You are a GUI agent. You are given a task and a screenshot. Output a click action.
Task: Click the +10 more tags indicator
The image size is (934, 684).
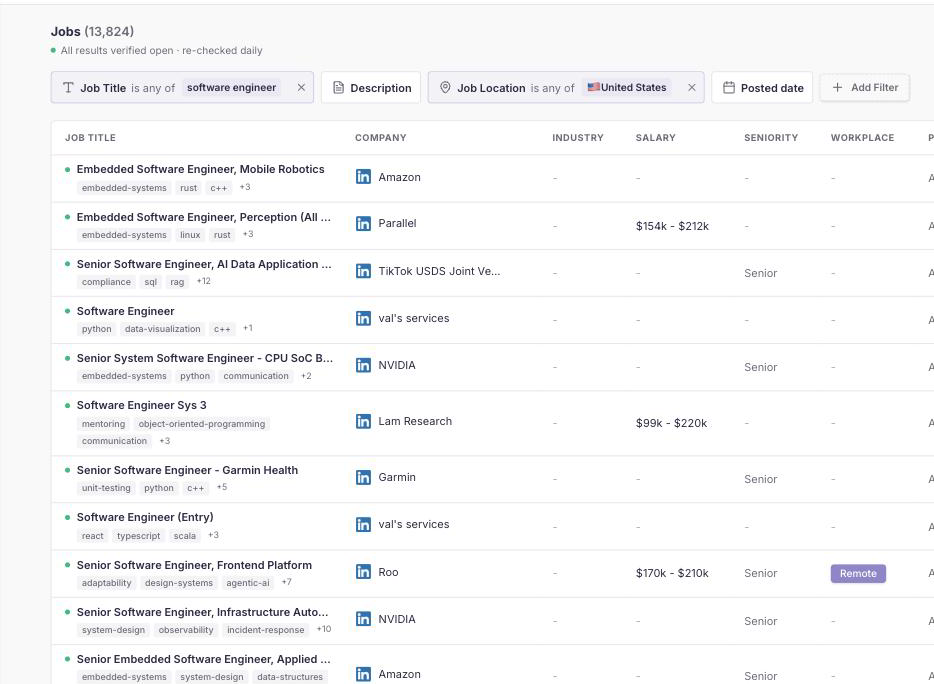coord(324,629)
